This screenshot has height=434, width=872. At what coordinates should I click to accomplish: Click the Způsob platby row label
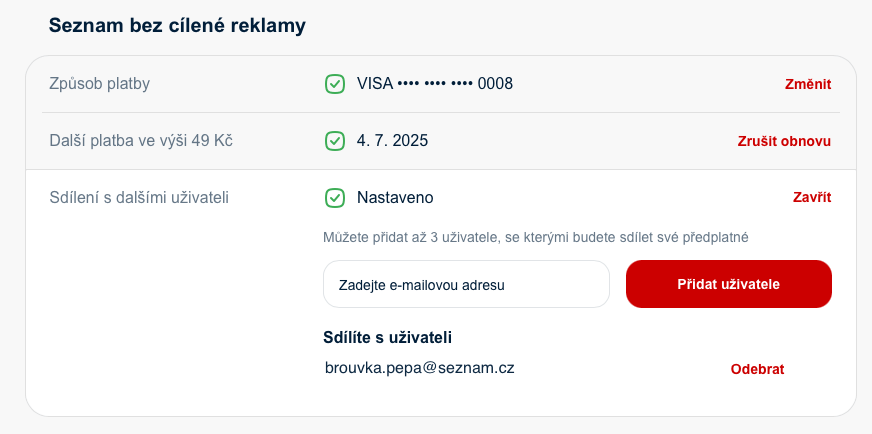click(100, 84)
